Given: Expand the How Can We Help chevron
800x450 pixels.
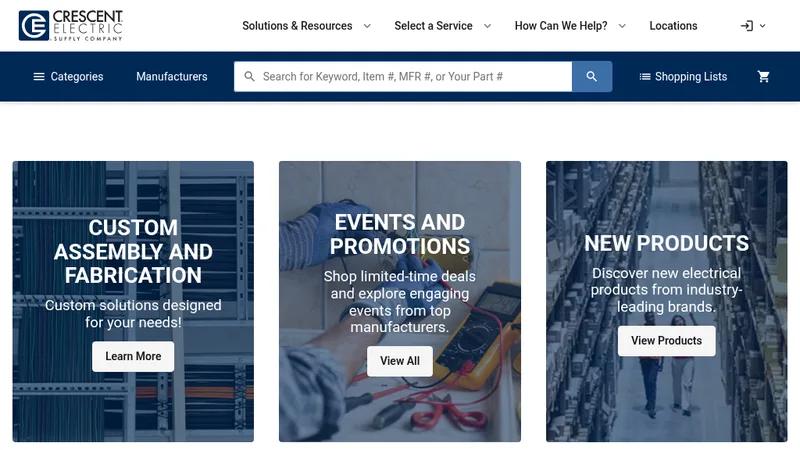Looking at the screenshot, I should 622,26.
